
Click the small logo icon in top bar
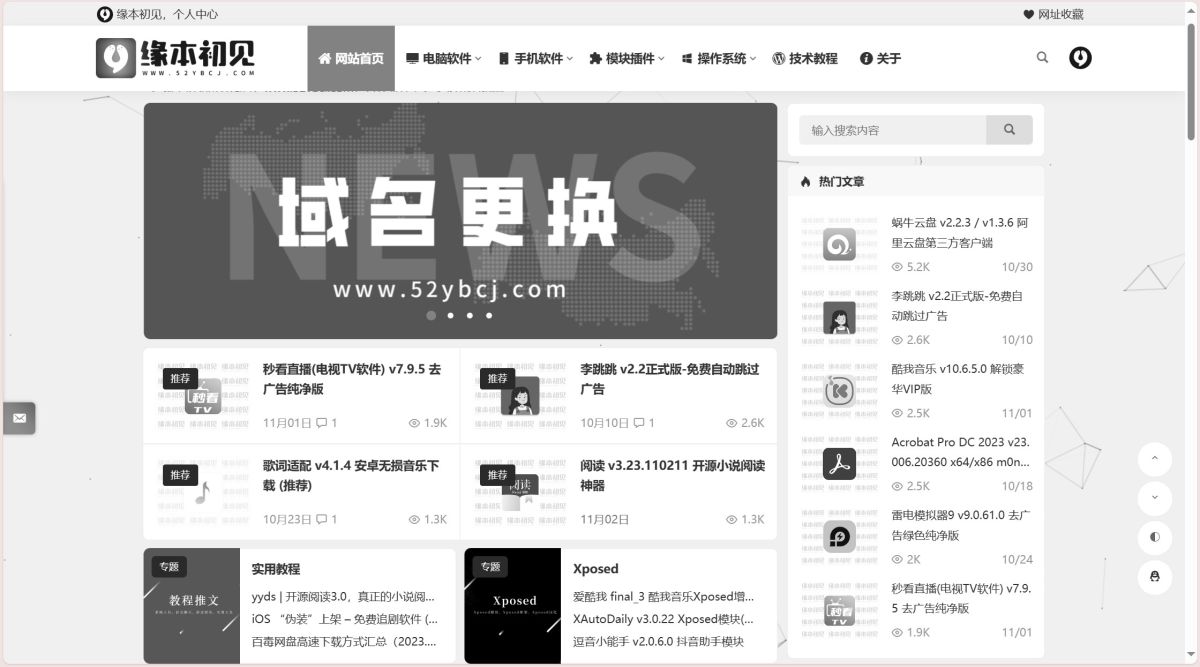click(x=104, y=14)
